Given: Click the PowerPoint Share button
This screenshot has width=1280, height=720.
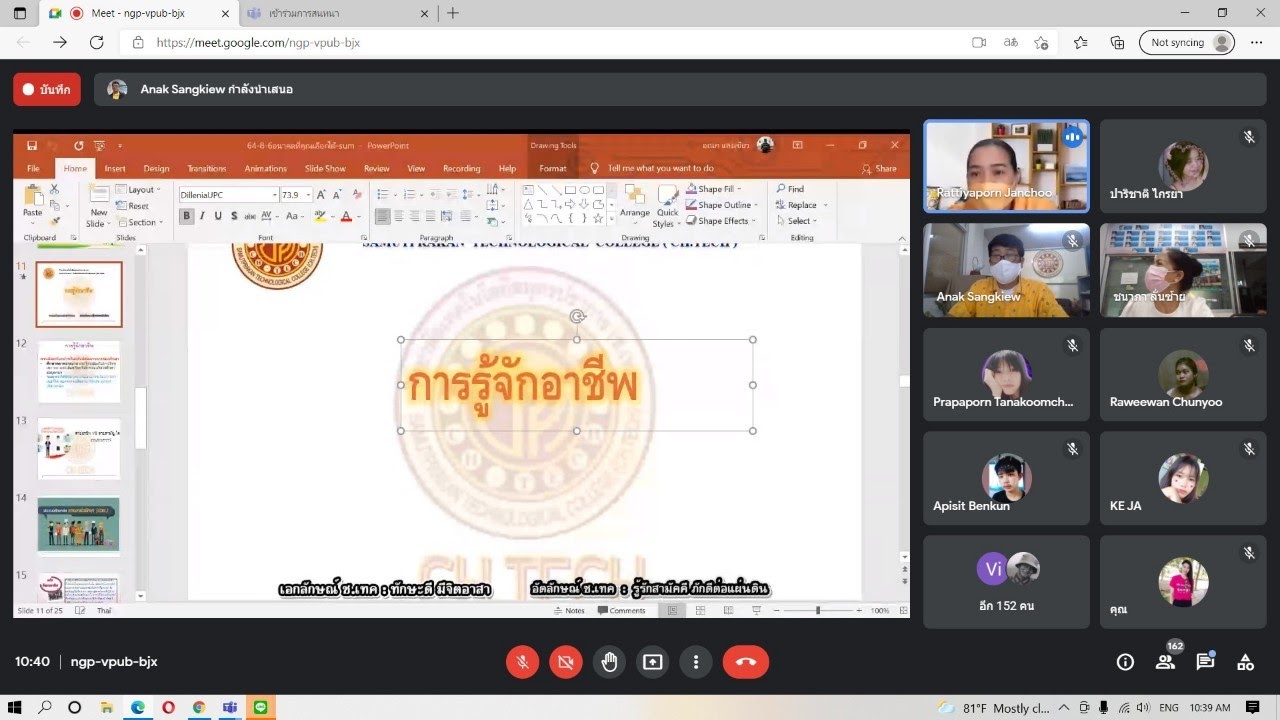Looking at the screenshot, I should point(880,169).
